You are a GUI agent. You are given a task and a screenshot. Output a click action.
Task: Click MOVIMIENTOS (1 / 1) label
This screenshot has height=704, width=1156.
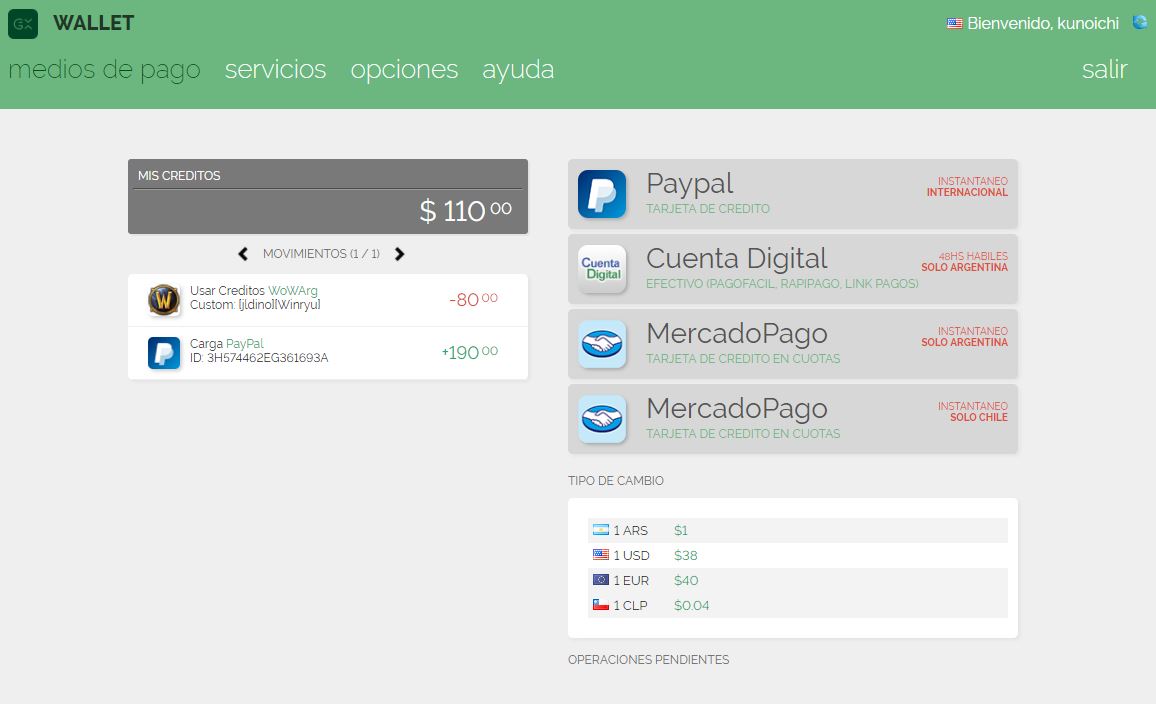pyautogui.click(x=321, y=254)
